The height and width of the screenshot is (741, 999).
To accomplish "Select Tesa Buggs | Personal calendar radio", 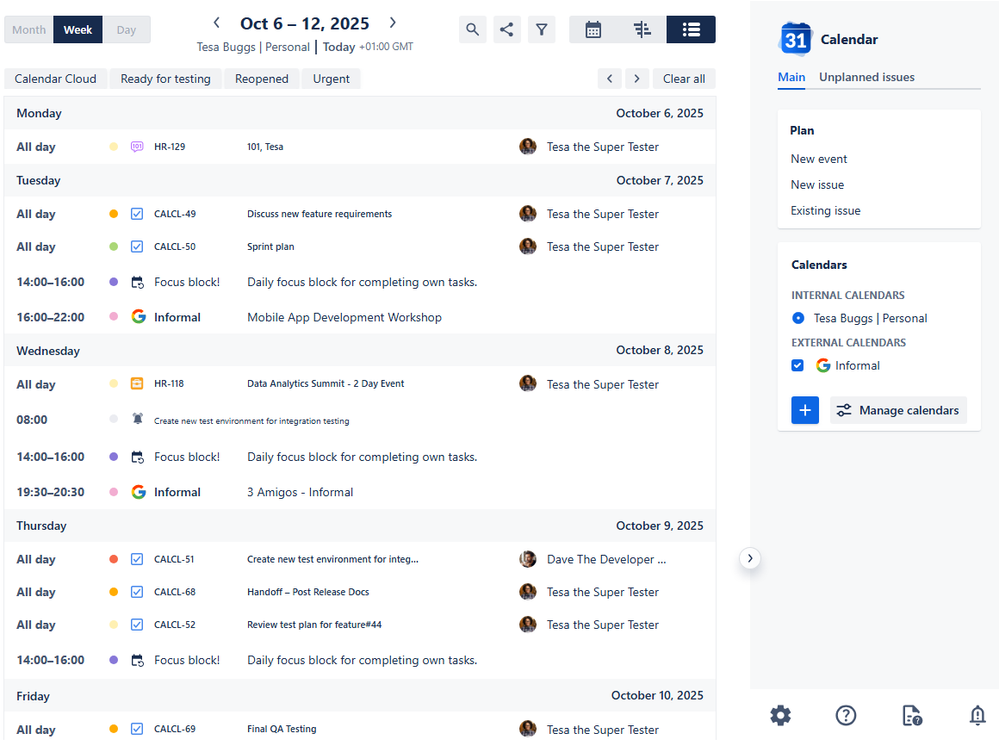I will (798, 318).
